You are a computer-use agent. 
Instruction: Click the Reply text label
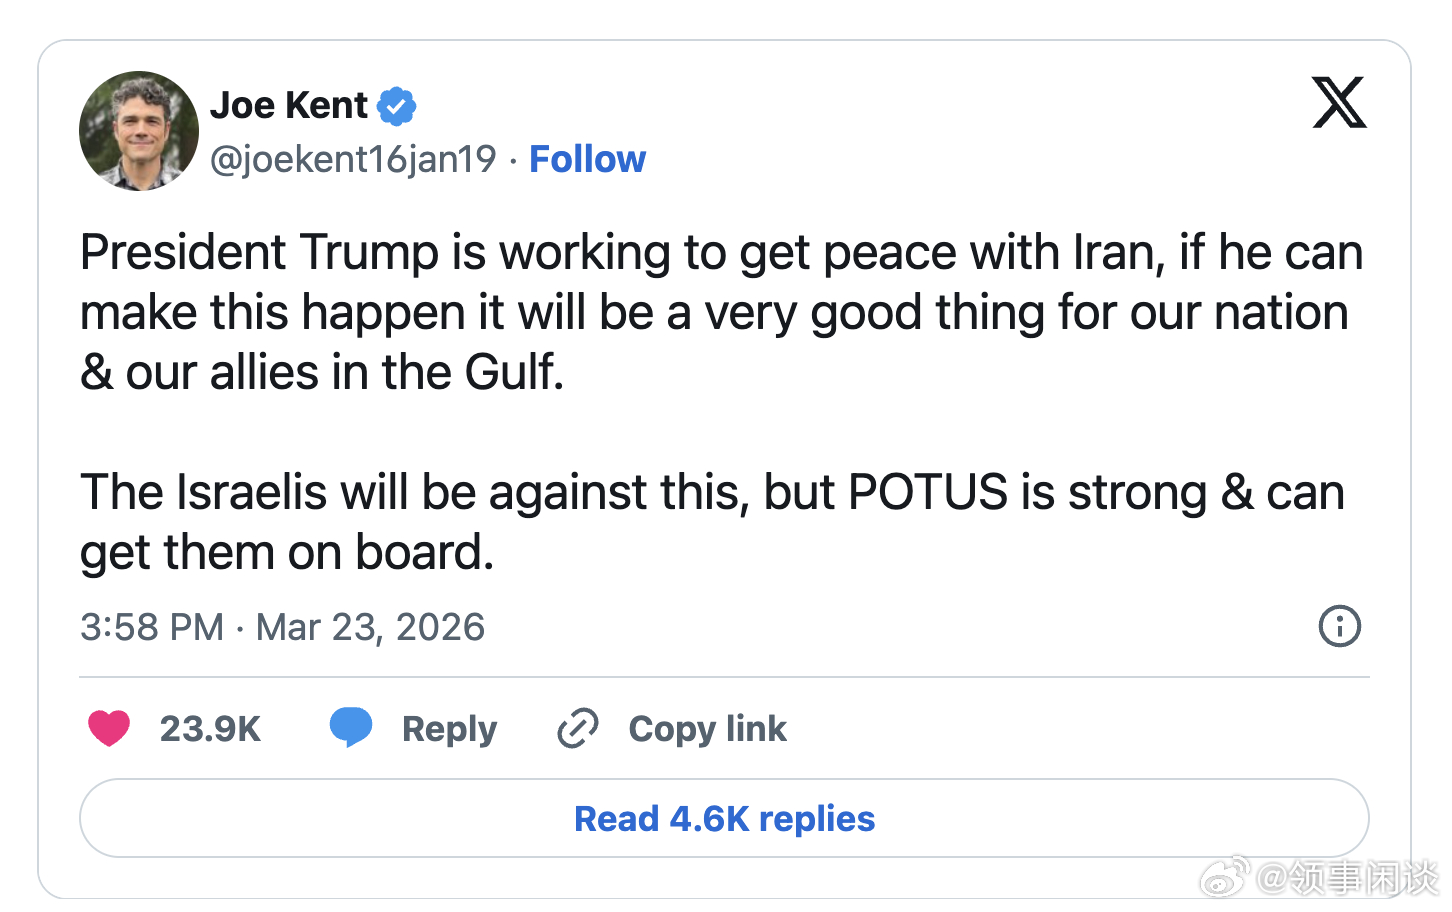pos(449,729)
